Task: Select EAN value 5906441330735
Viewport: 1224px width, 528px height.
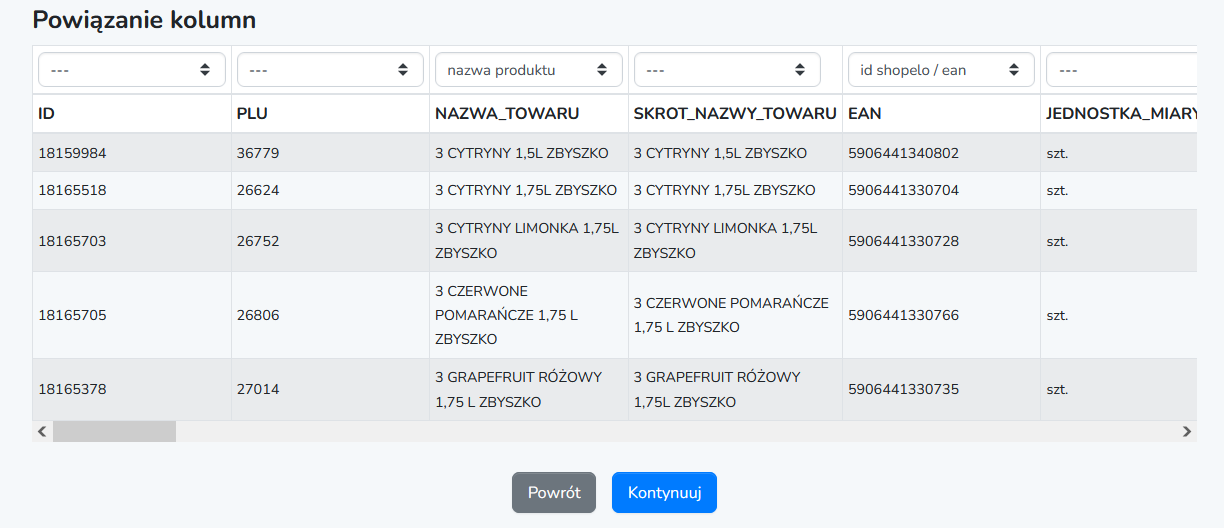Action: tap(903, 389)
